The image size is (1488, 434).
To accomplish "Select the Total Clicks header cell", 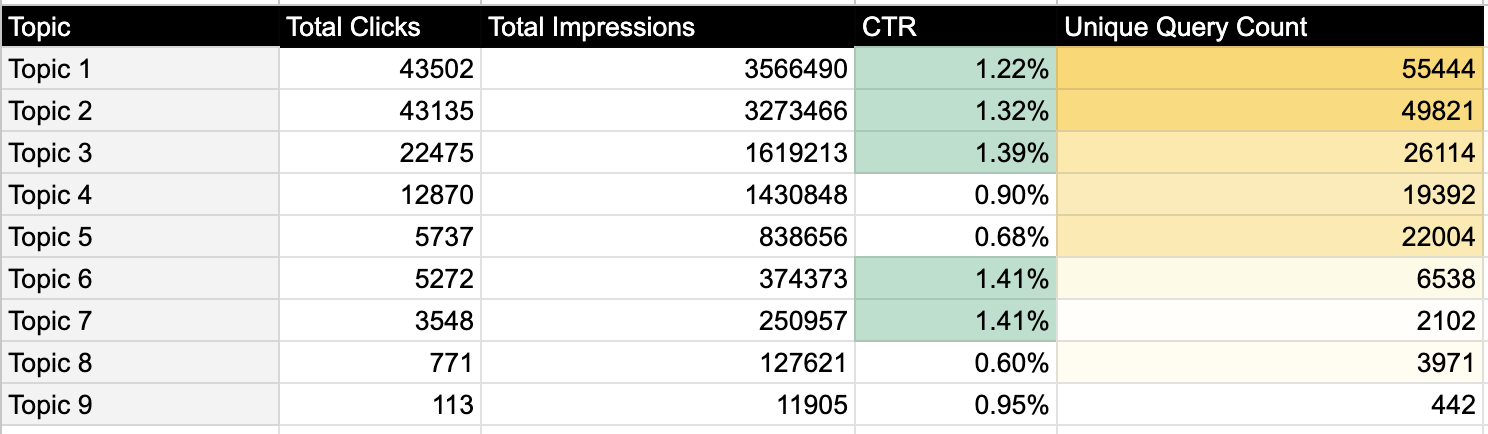I will click(x=380, y=27).
